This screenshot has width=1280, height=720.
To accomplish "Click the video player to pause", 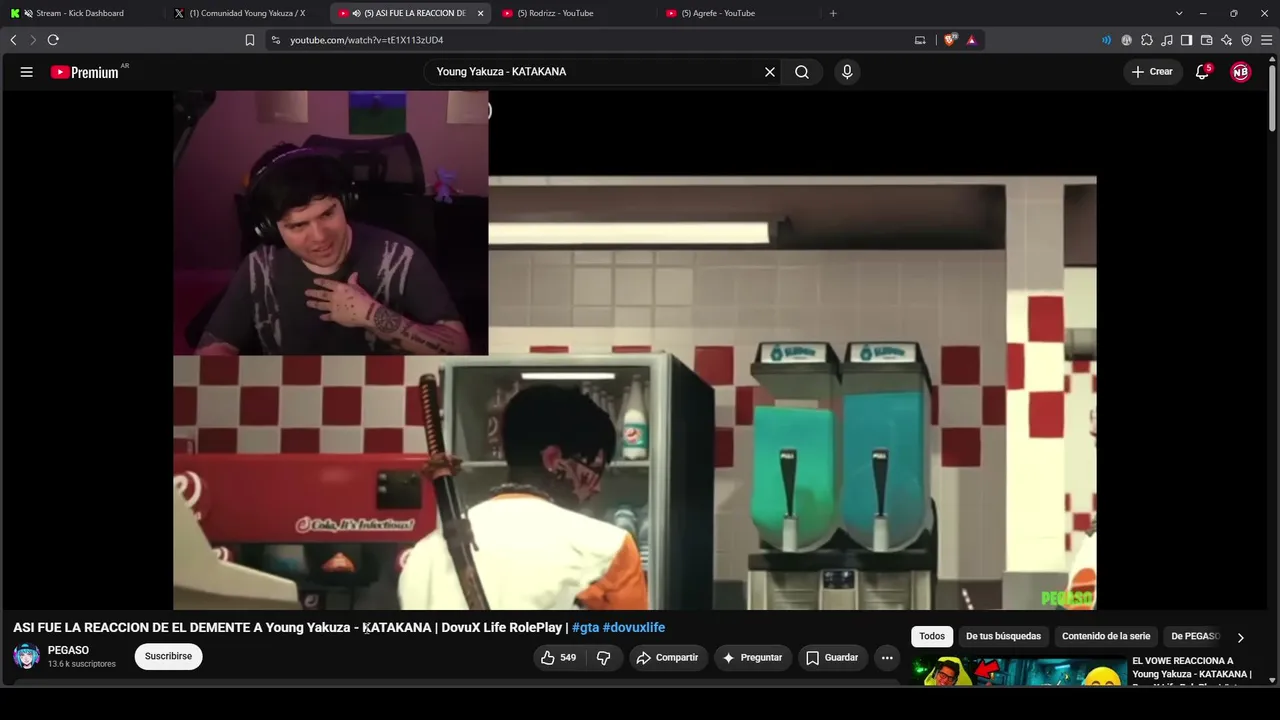I will pyautogui.click(x=635, y=350).
